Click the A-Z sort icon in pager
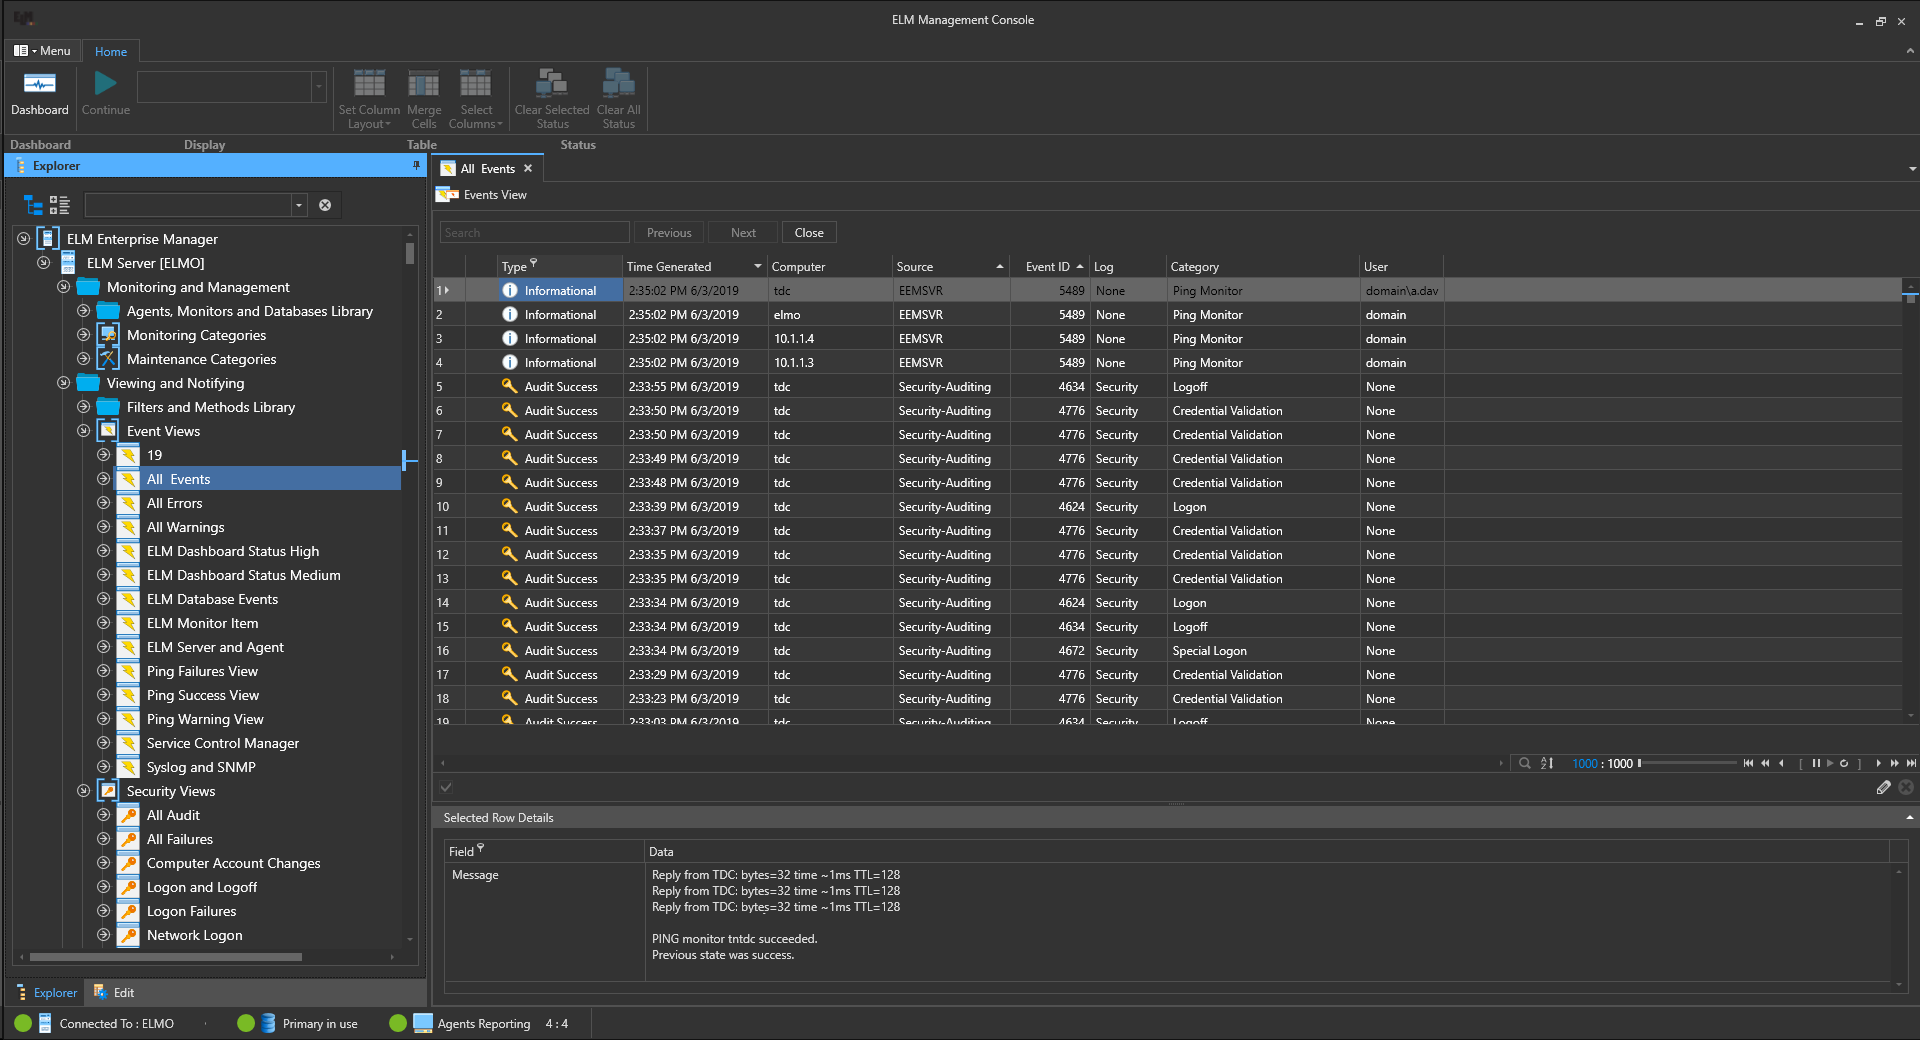This screenshot has width=1920, height=1040. click(1547, 763)
